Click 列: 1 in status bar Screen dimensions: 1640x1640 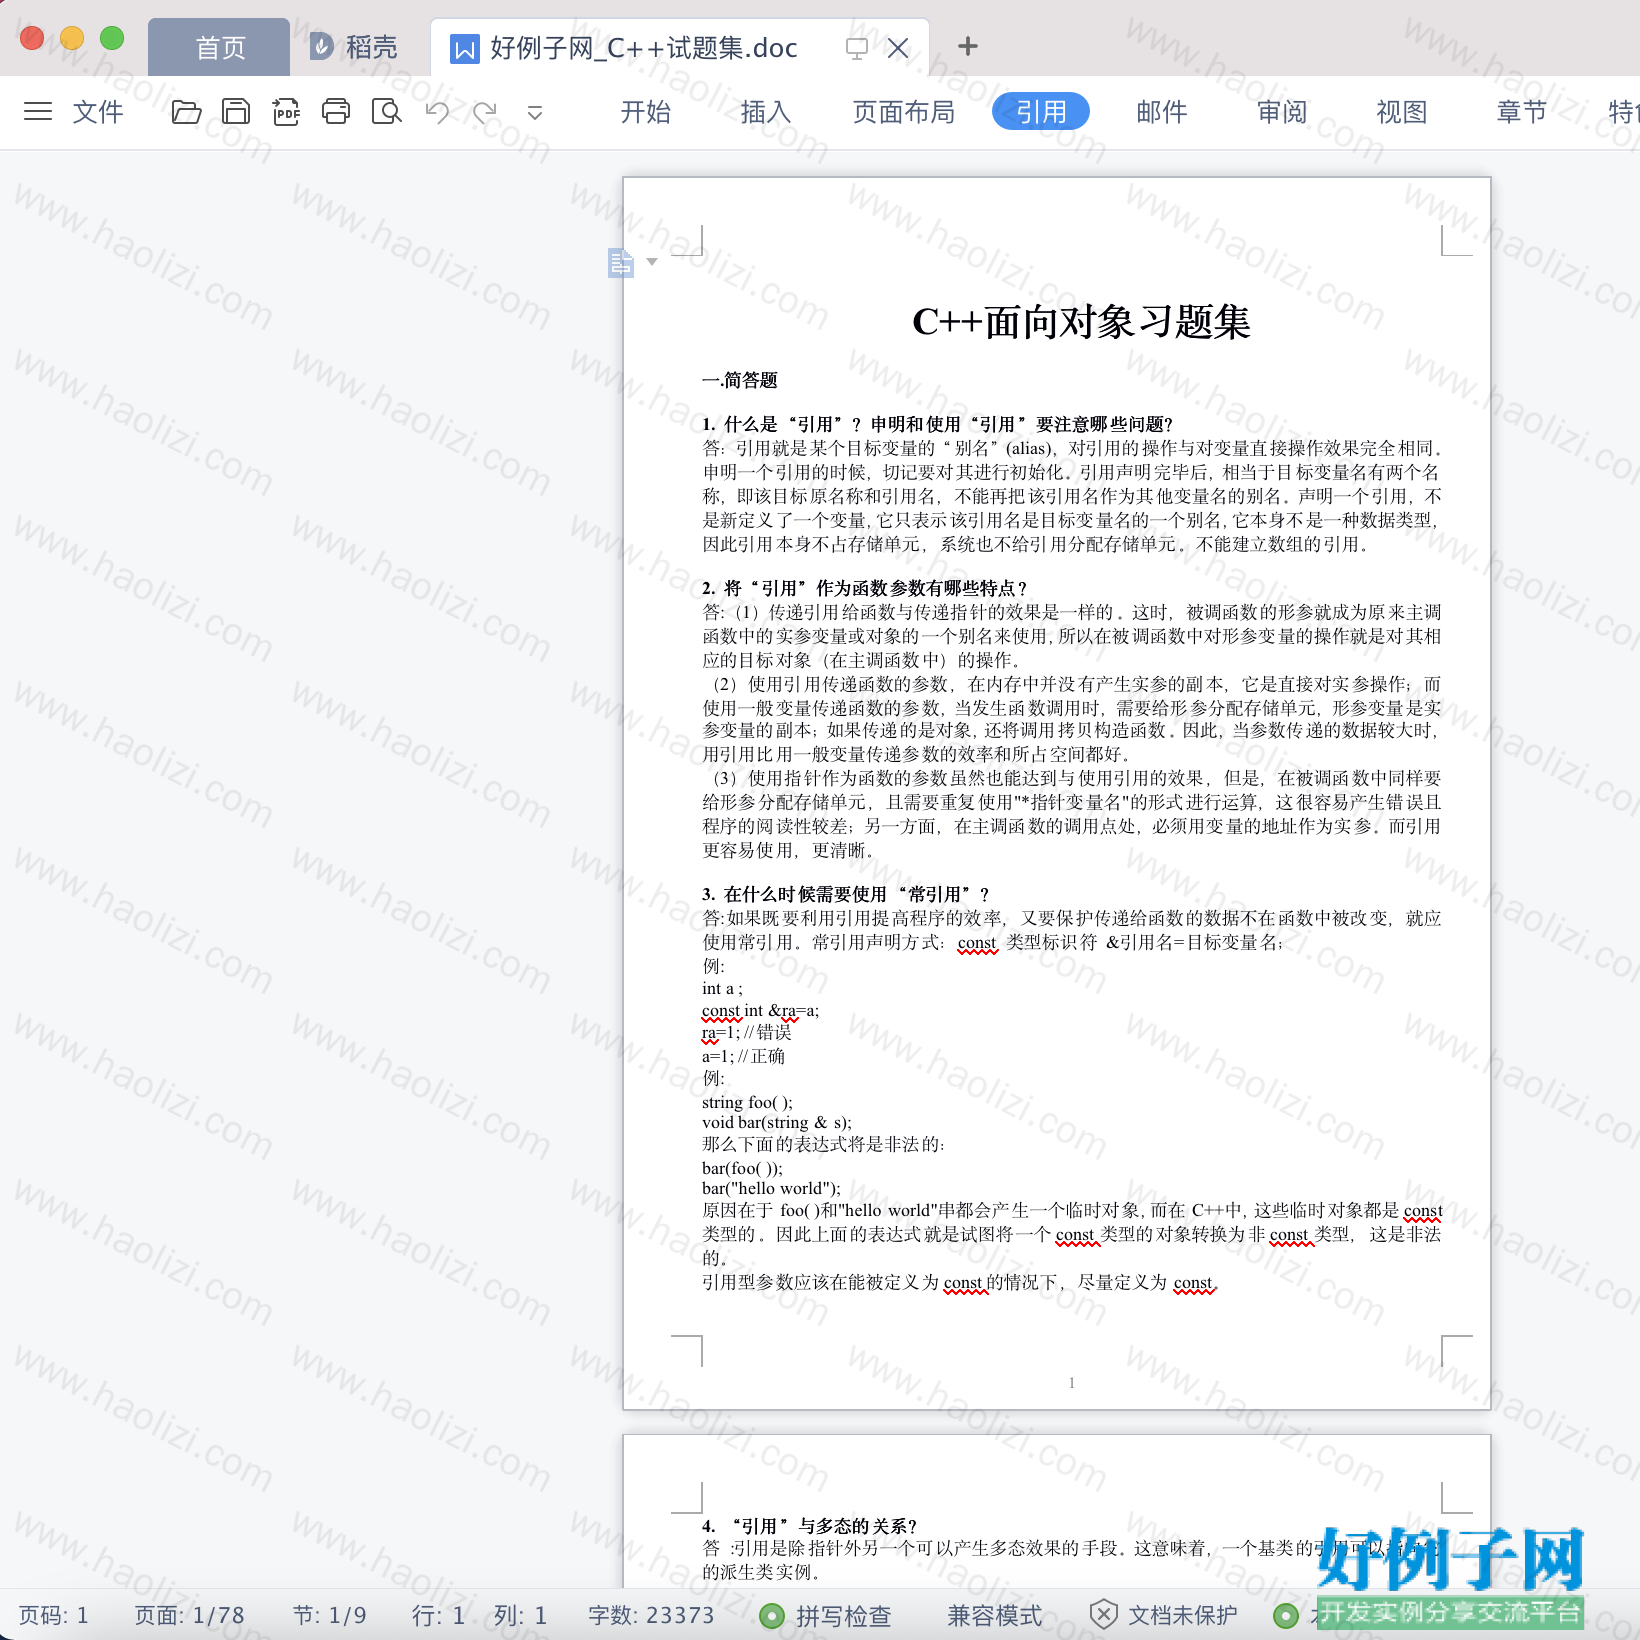(x=520, y=1615)
